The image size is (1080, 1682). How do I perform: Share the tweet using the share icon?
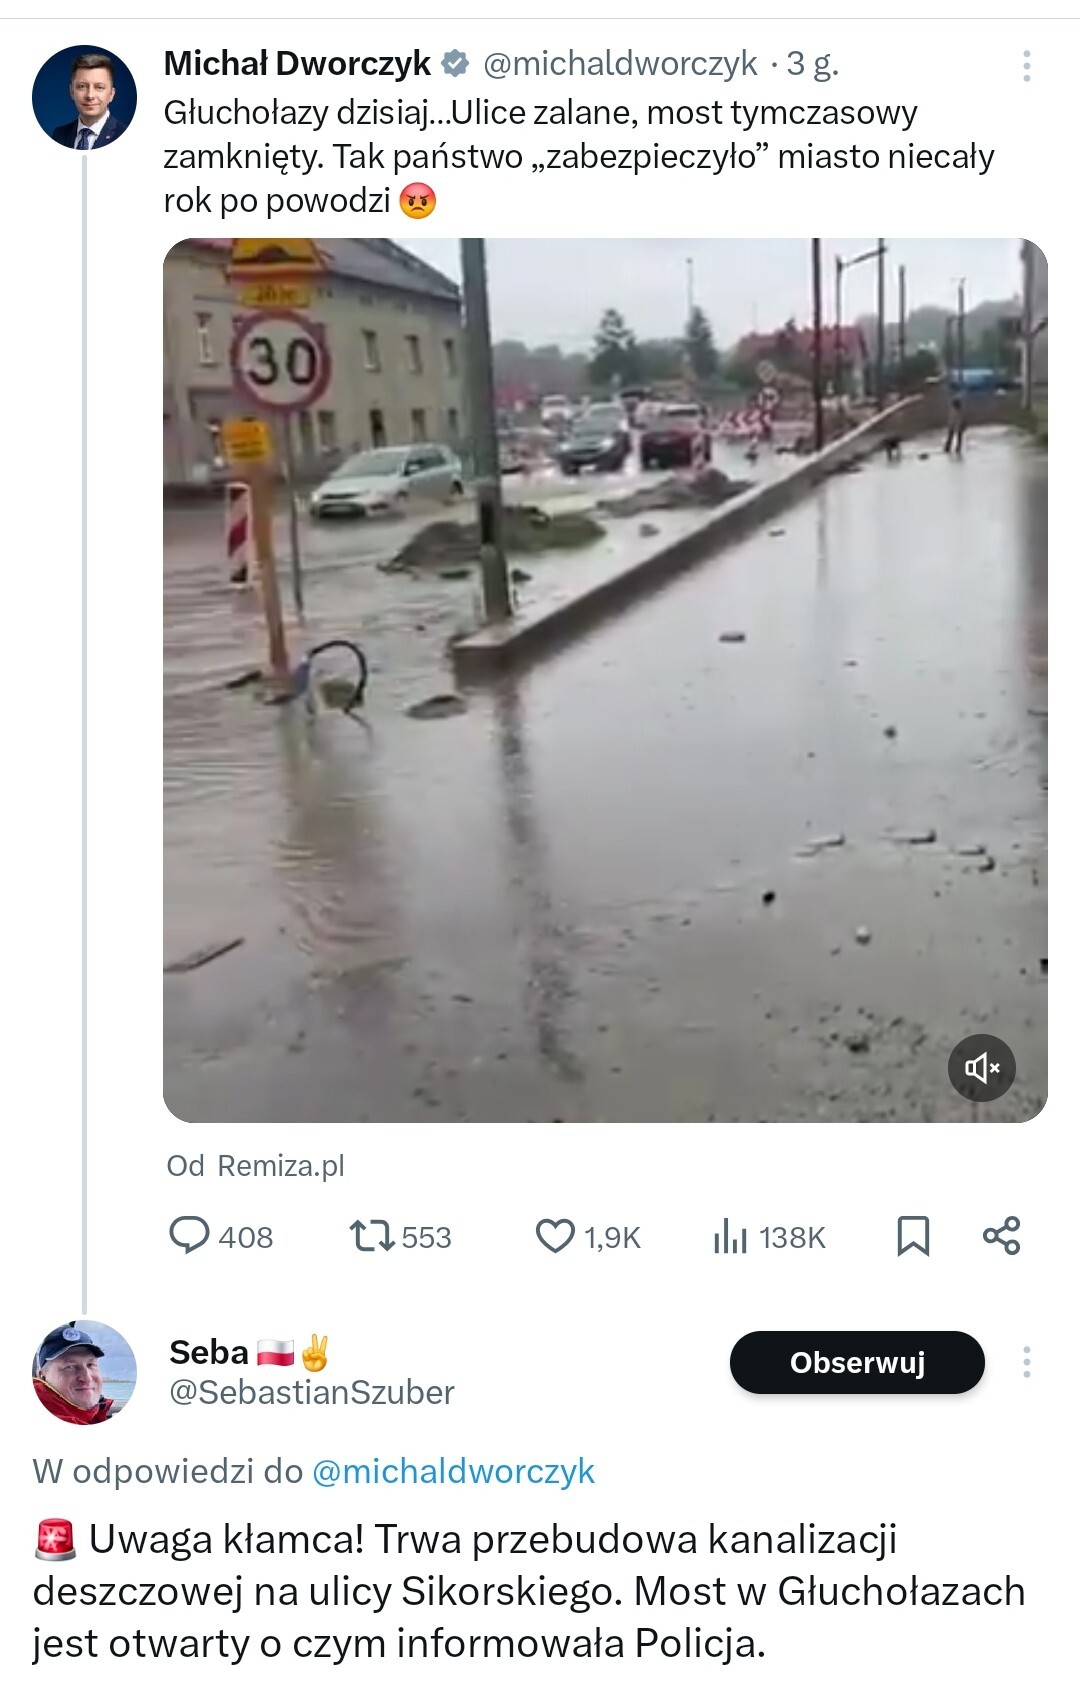[x=1001, y=1236]
